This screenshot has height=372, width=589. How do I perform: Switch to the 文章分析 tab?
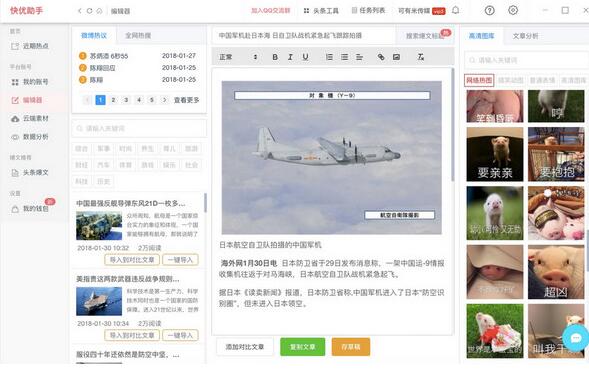525,36
